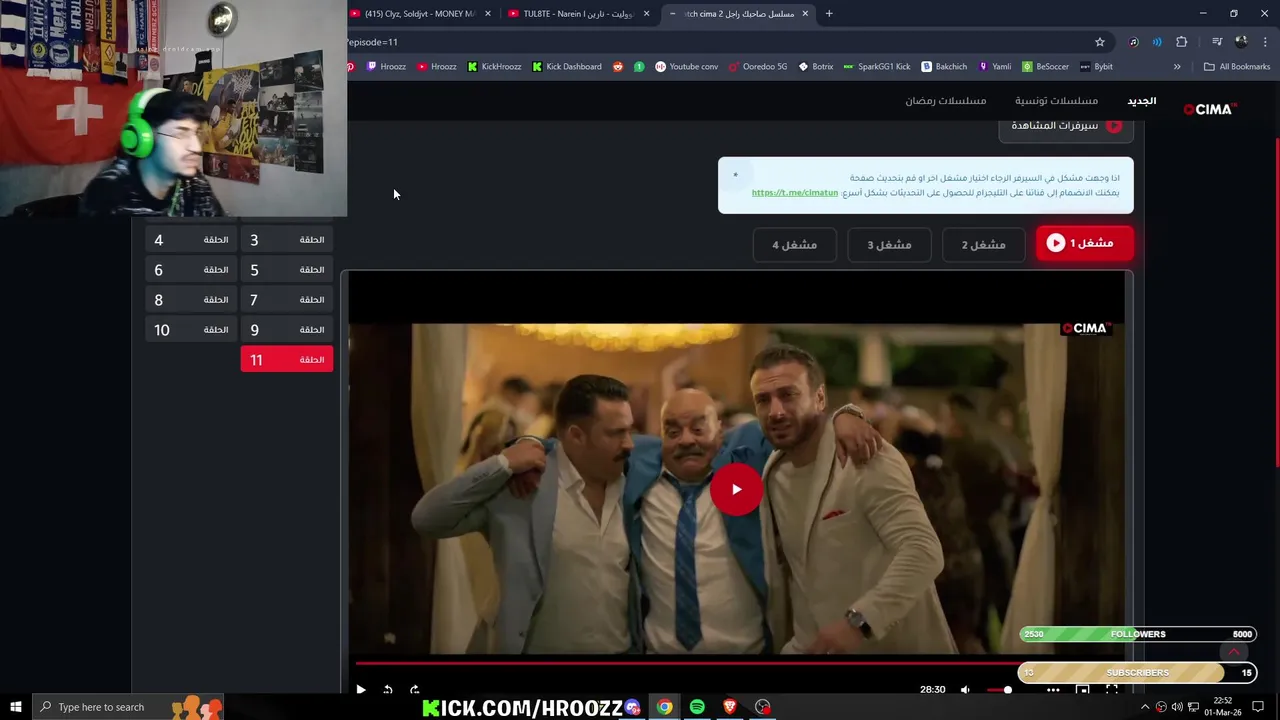Image resolution: width=1280 pixels, height=720 pixels.
Task: Play the video with the red center button
Action: point(736,489)
